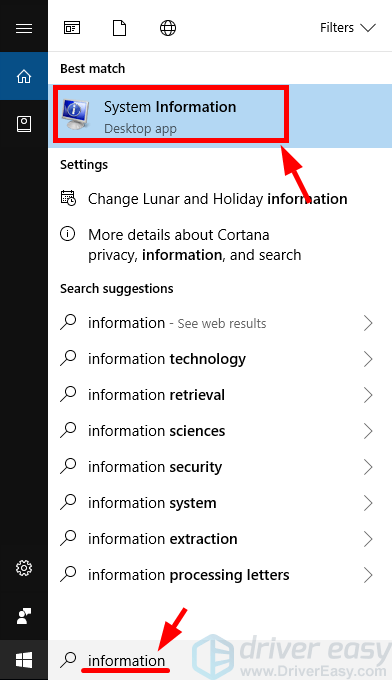Image resolution: width=392 pixels, height=680 pixels.
Task: Expand arrow next to information technology
Action: tap(368, 359)
